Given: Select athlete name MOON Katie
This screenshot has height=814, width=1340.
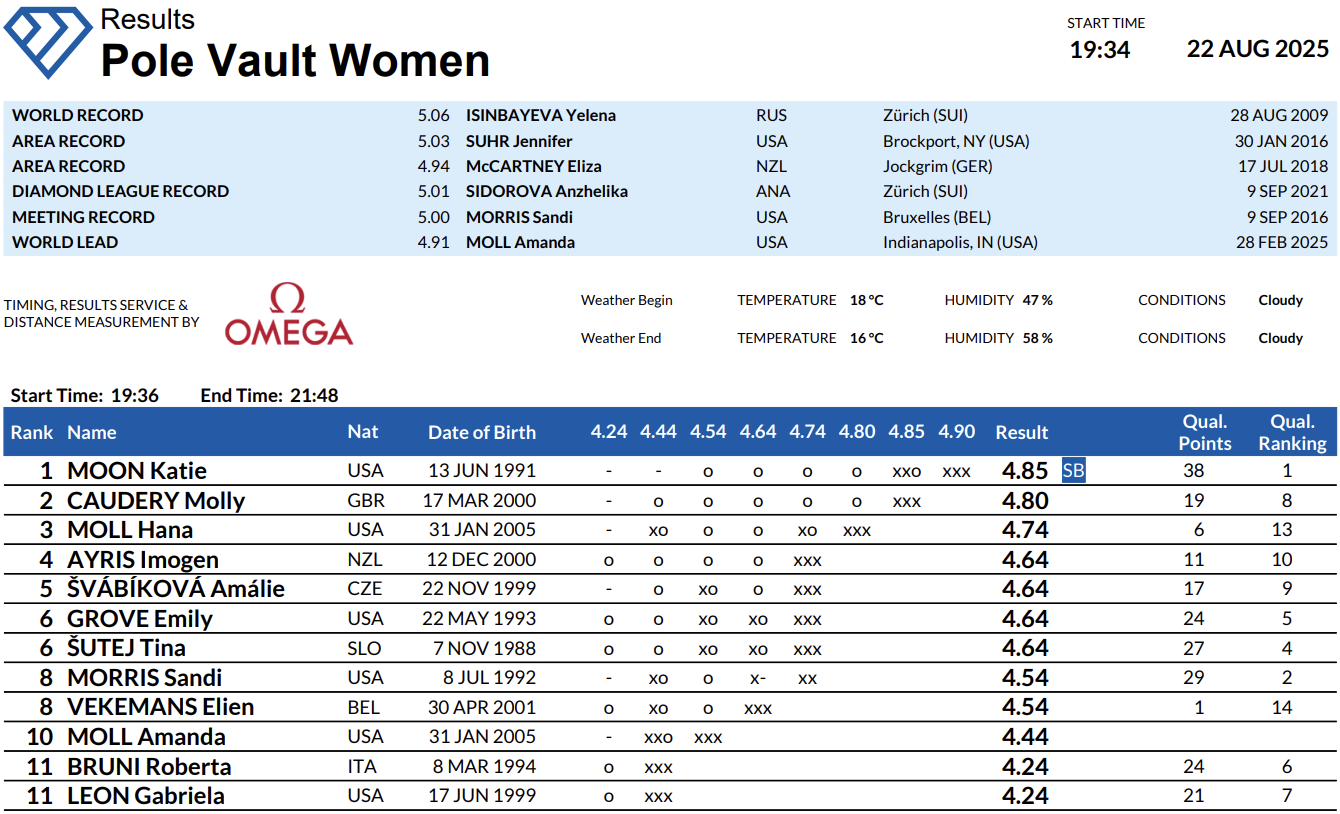Looking at the screenshot, I should coord(137,471).
